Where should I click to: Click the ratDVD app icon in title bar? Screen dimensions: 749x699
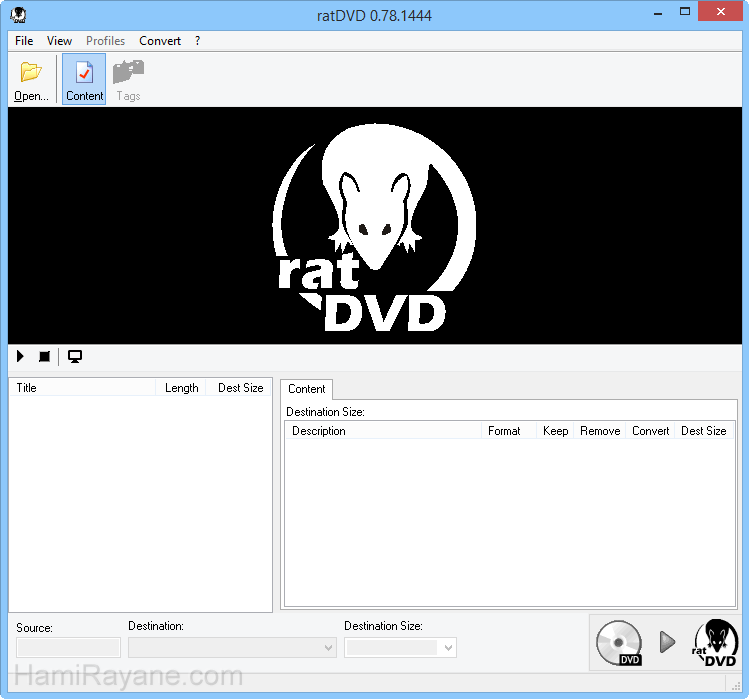click(18, 16)
